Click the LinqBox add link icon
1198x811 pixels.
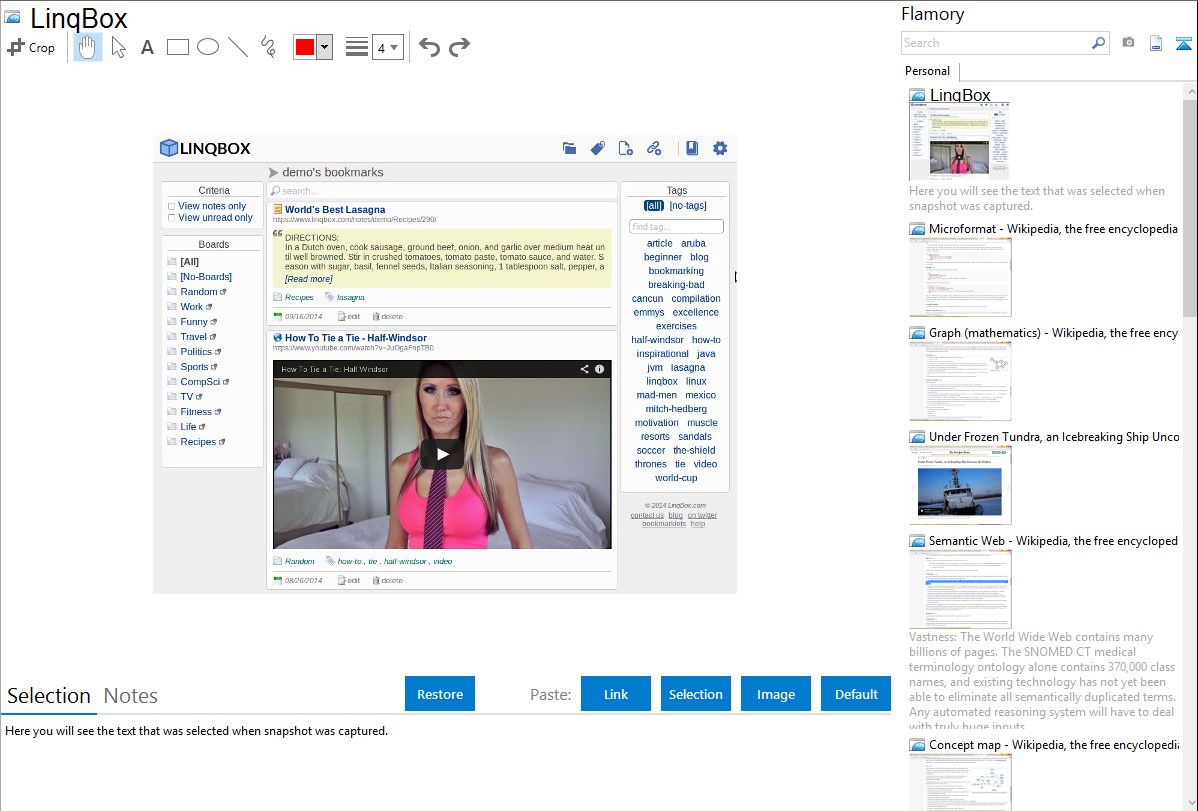click(x=654, y=148)
